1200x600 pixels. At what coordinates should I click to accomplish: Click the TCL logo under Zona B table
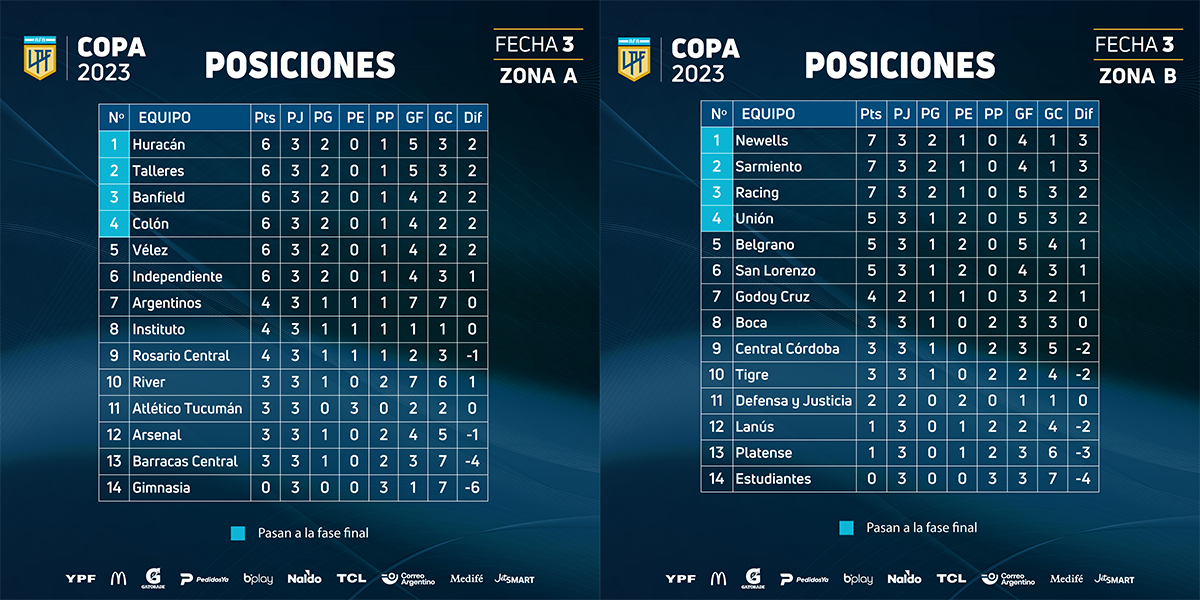(951, 578)
